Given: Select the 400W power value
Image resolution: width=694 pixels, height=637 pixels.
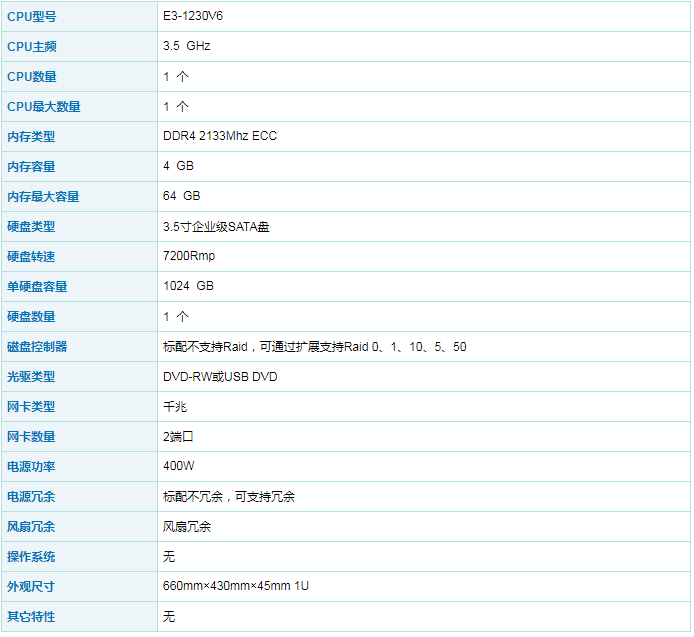Looking at the screenshot, I should coord(179,467).
